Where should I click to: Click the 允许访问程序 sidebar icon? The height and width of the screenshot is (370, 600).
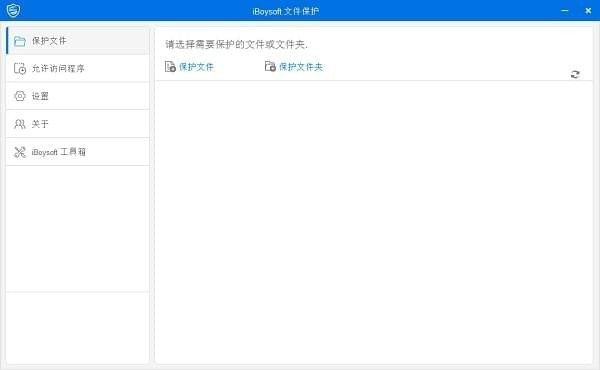20,68
